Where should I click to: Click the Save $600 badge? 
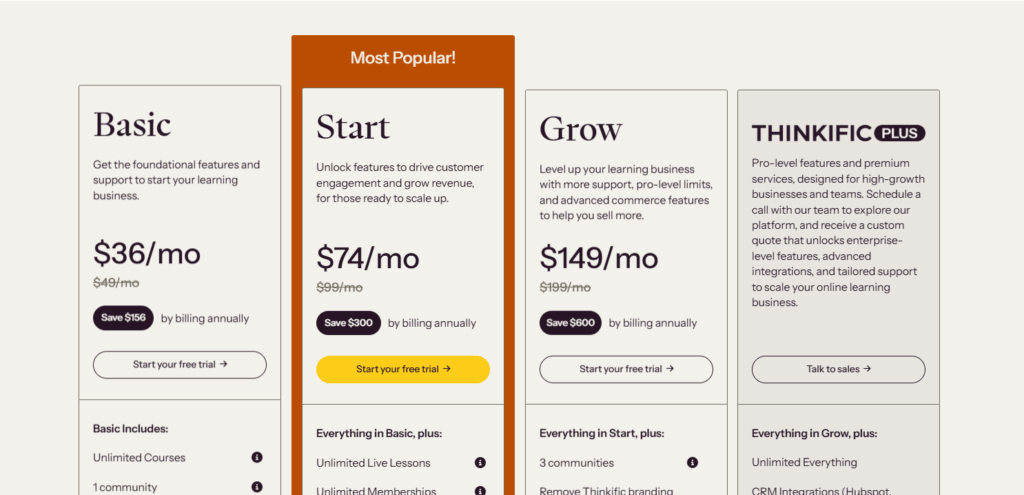(x=570, y=323)
